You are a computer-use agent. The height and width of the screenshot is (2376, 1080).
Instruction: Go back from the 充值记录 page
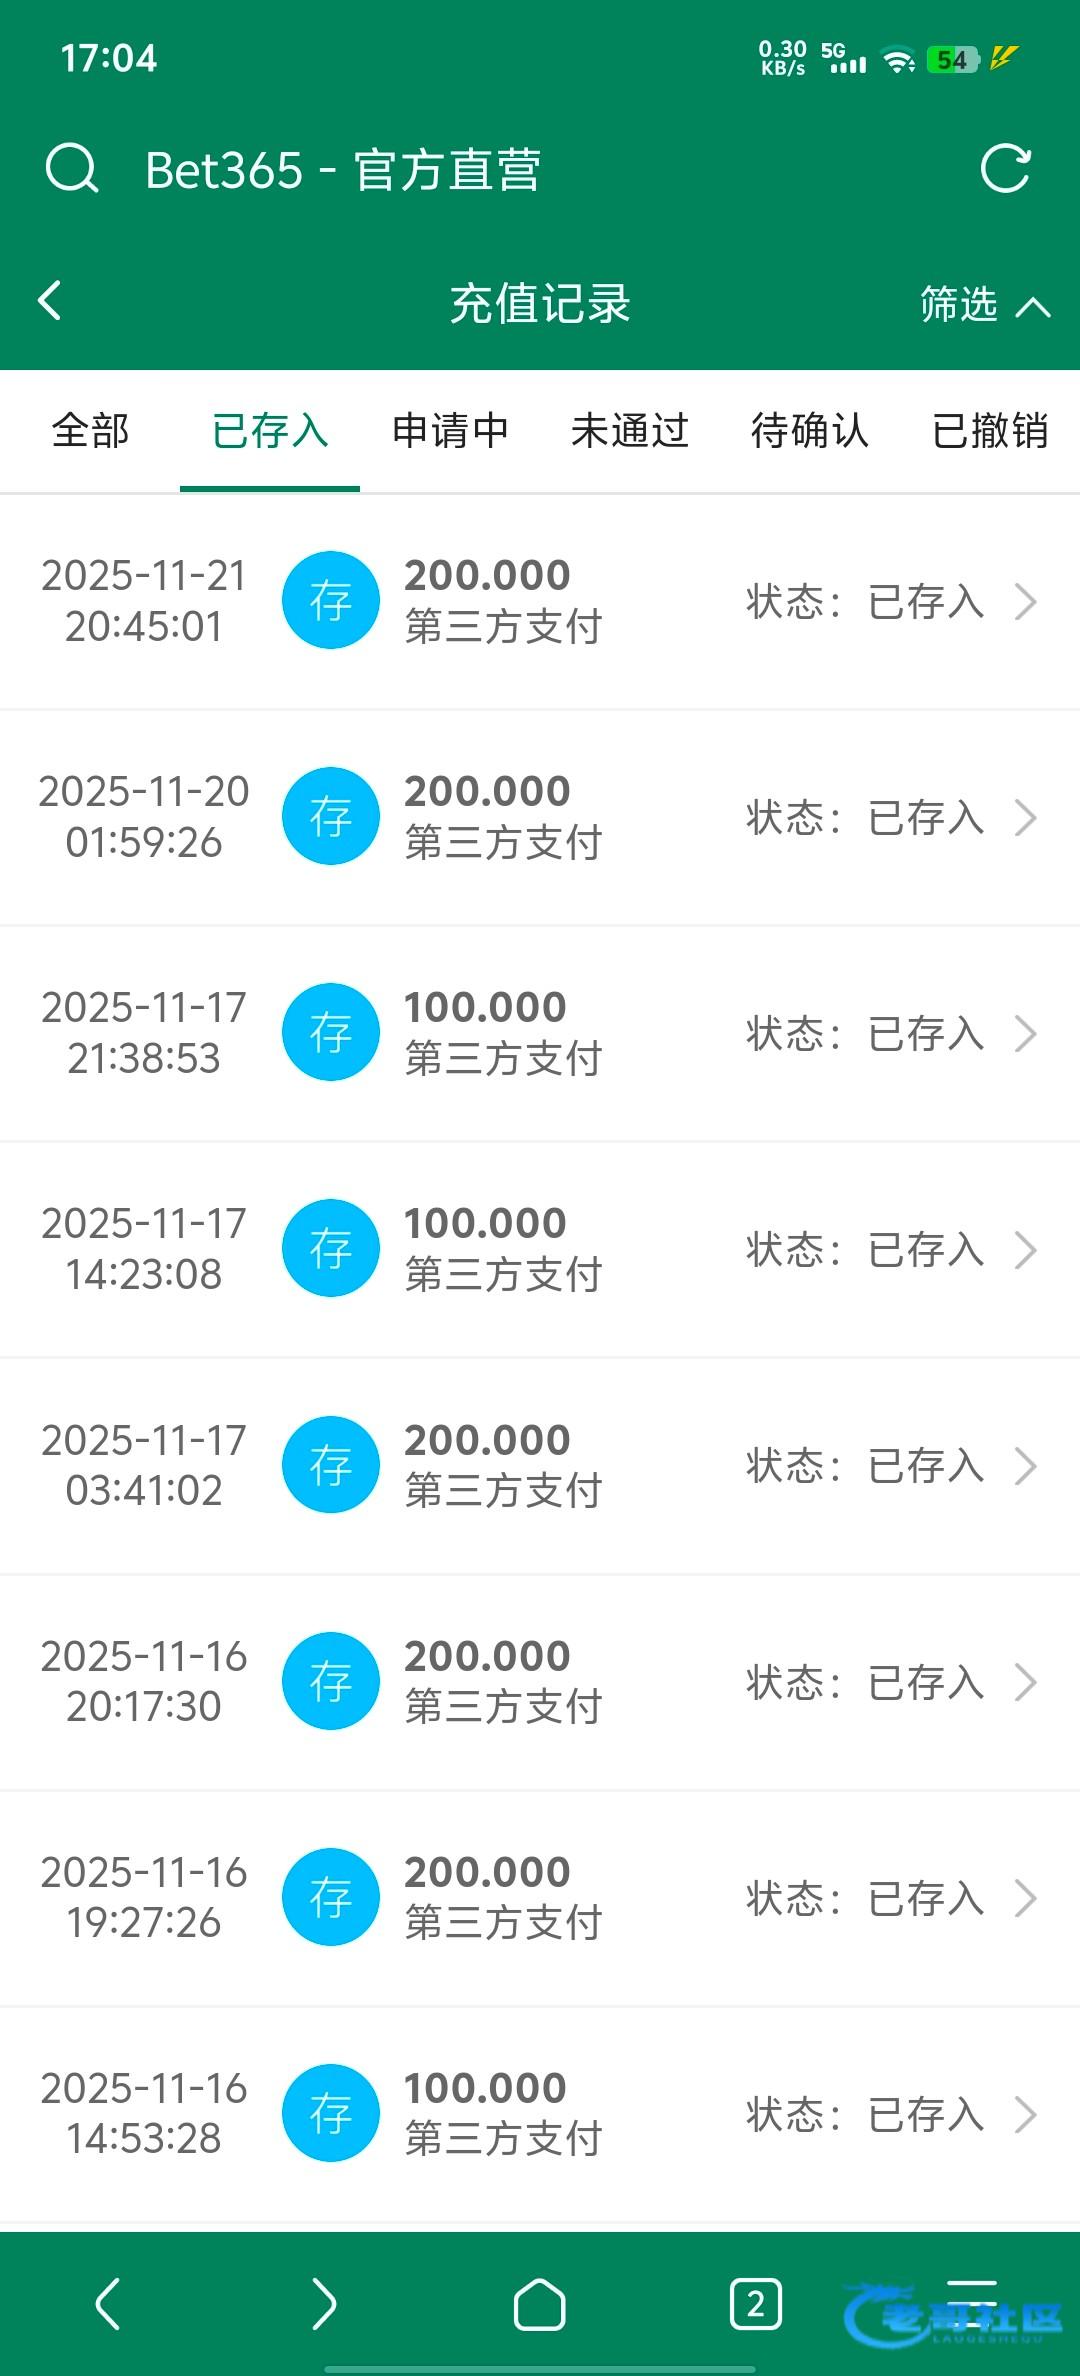(50, 300)
